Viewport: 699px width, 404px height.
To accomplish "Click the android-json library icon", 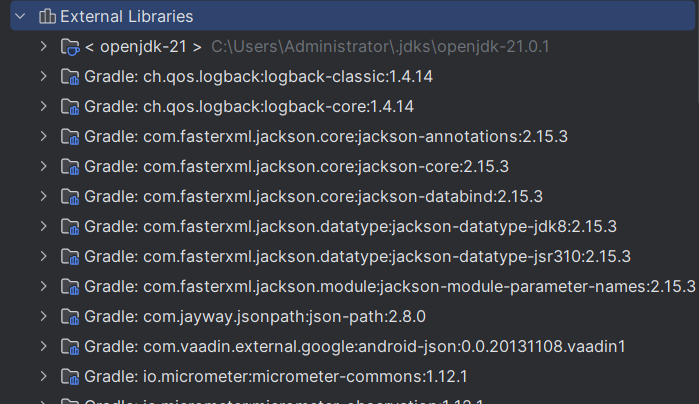I will 70,346.
